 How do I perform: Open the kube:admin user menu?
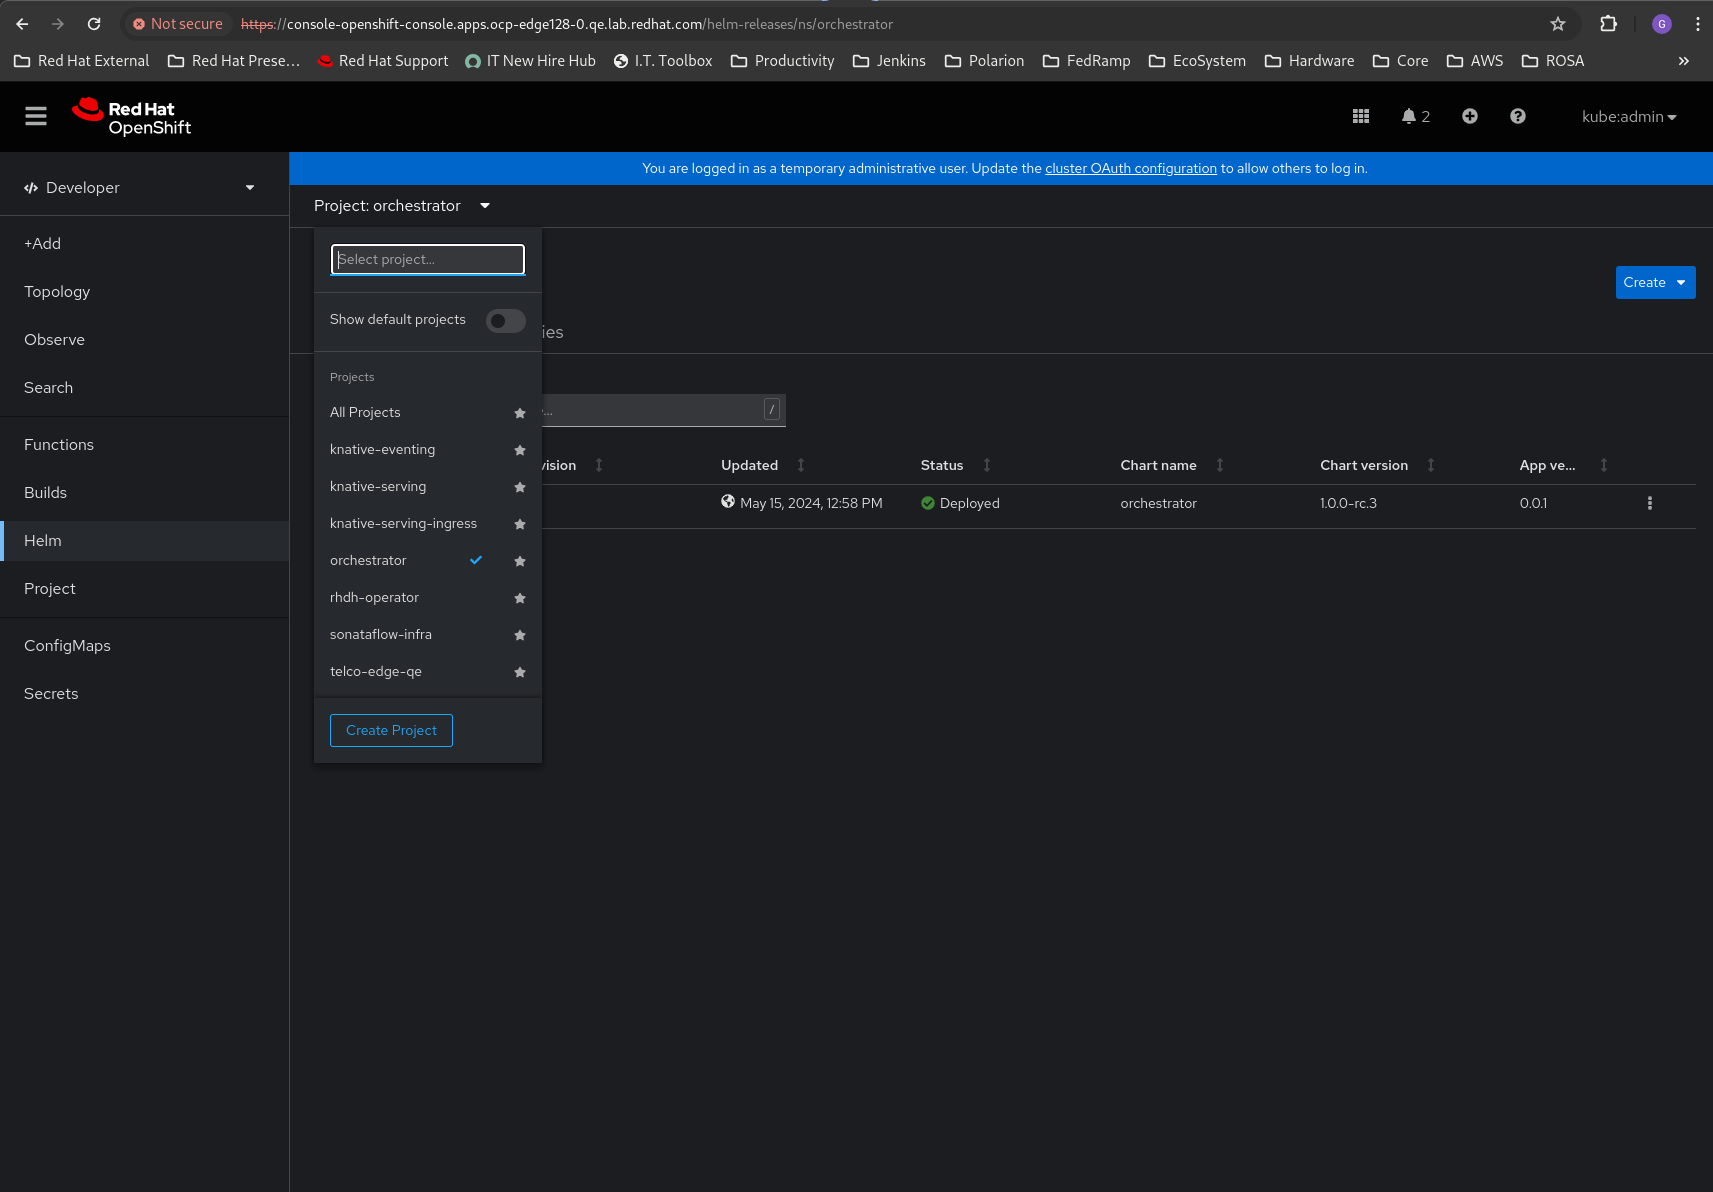click(1628, 117)
